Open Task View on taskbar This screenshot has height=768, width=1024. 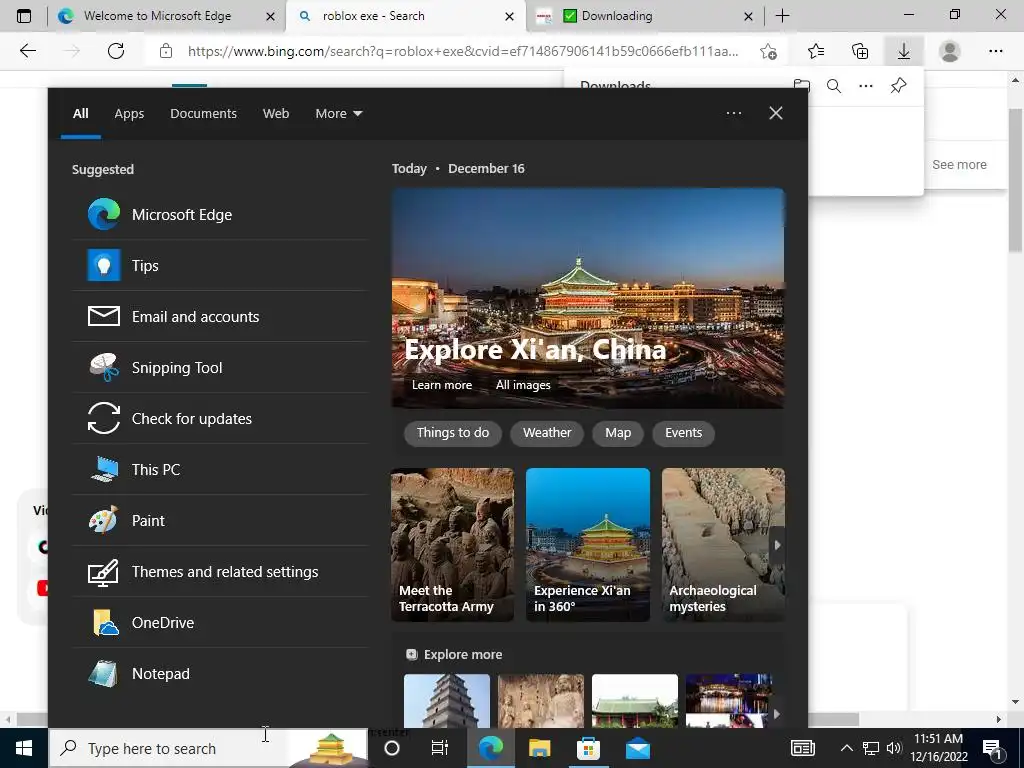pyautogui.click(x=440, y=748)
